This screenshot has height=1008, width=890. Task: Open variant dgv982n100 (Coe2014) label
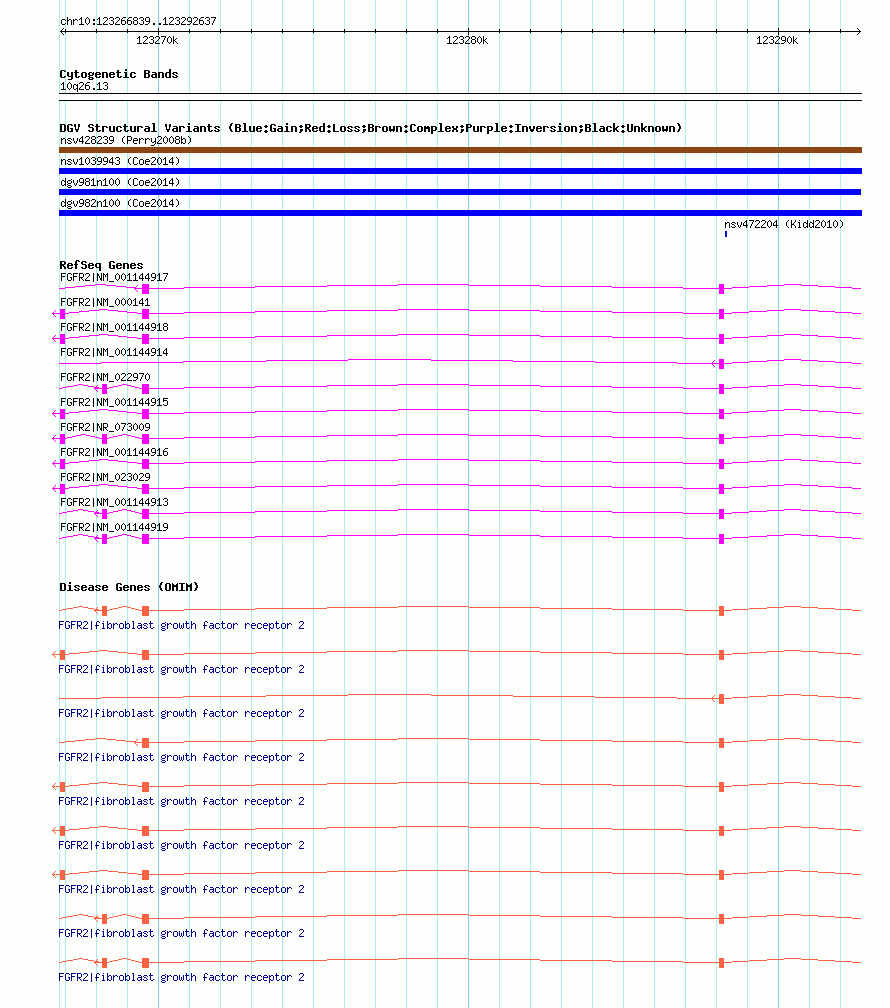[120, 203]
